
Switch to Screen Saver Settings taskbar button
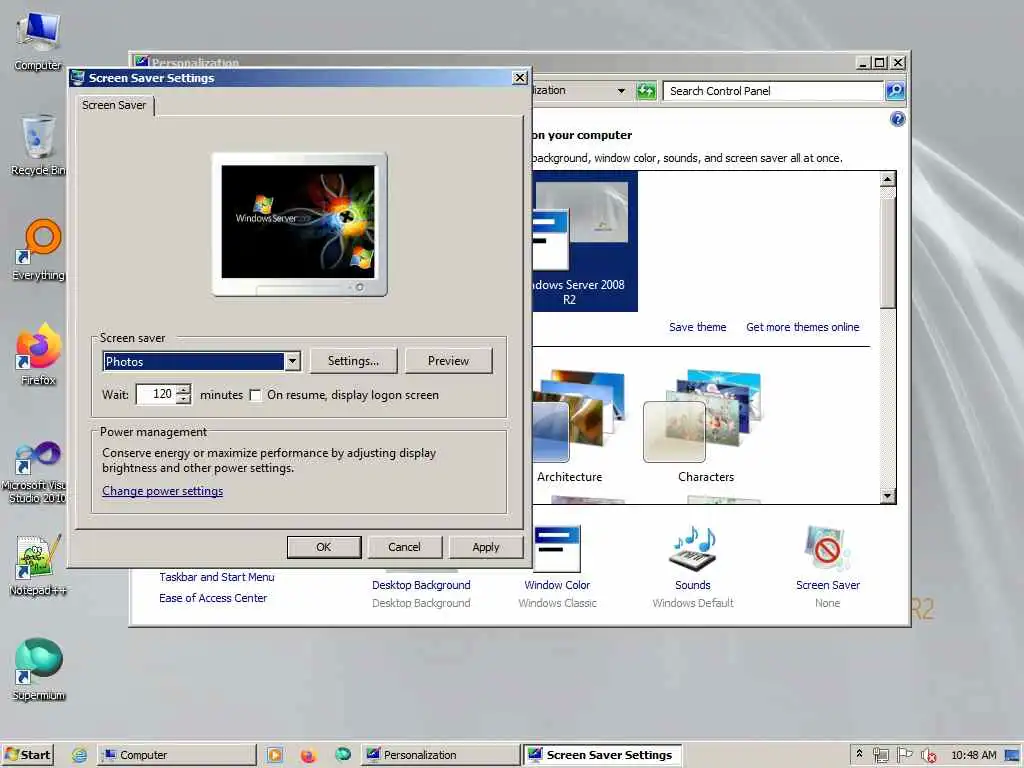click(x=601, y=755)
